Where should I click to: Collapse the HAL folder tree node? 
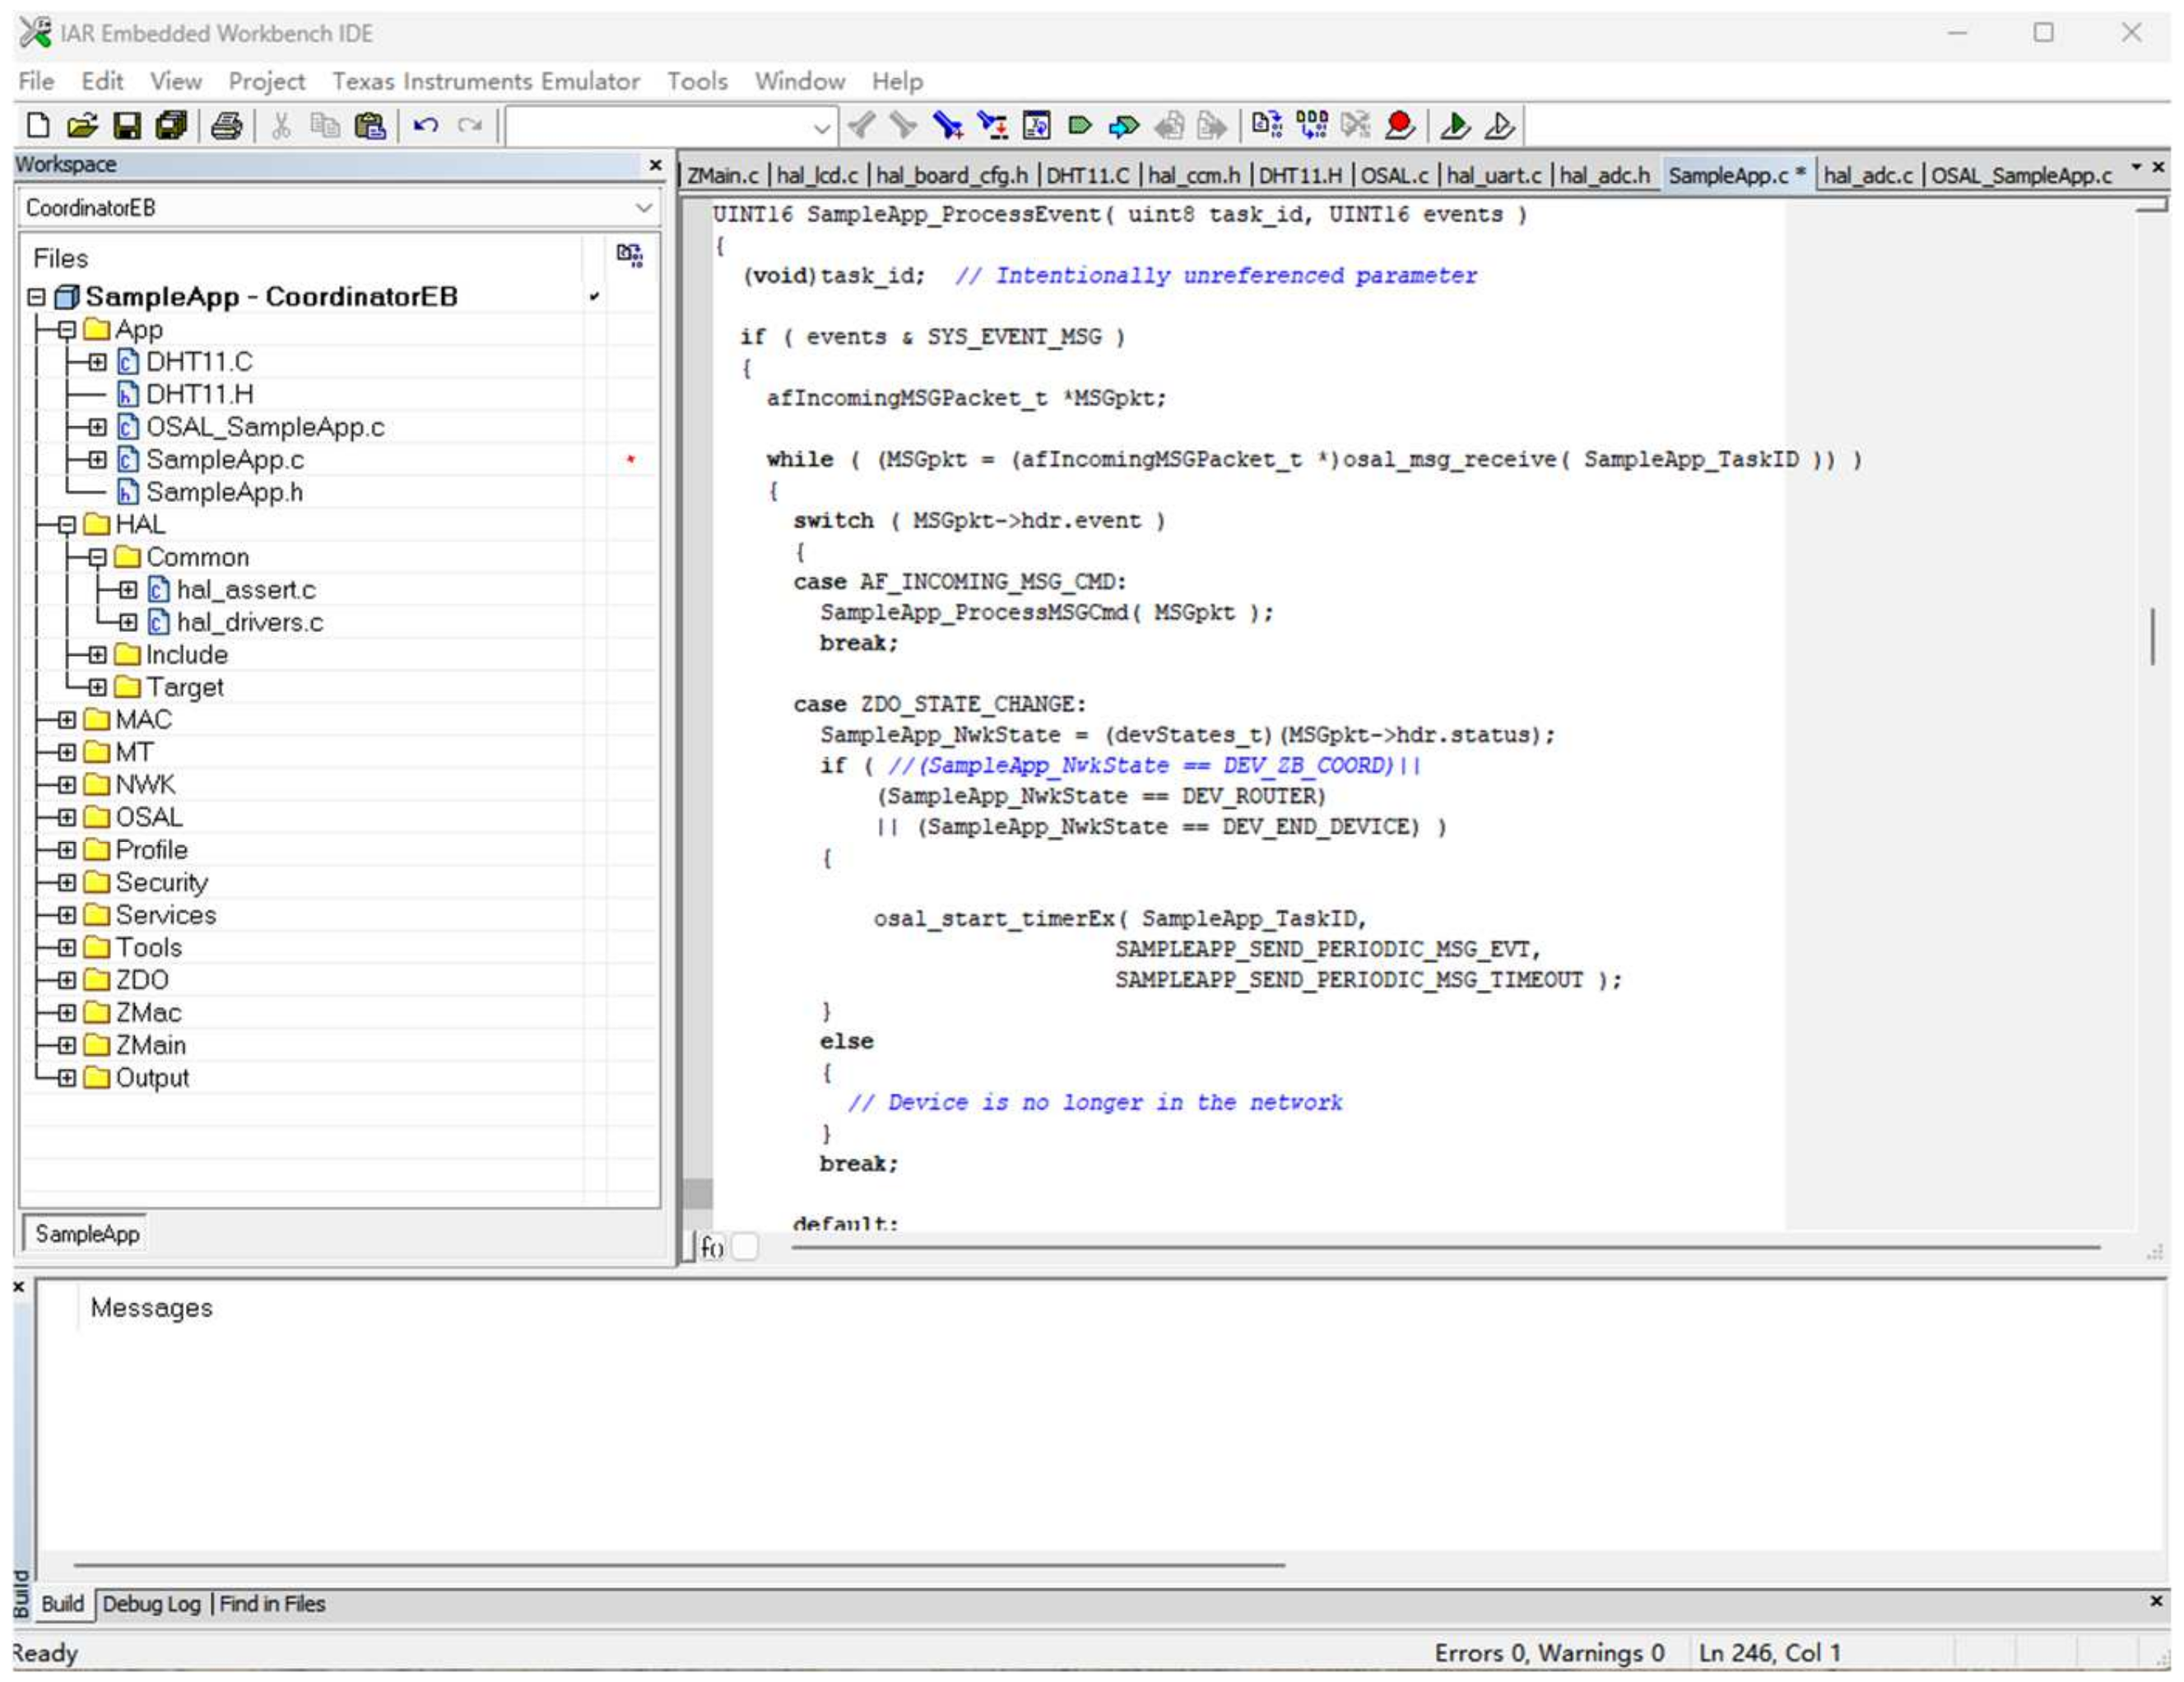point(67,525)
